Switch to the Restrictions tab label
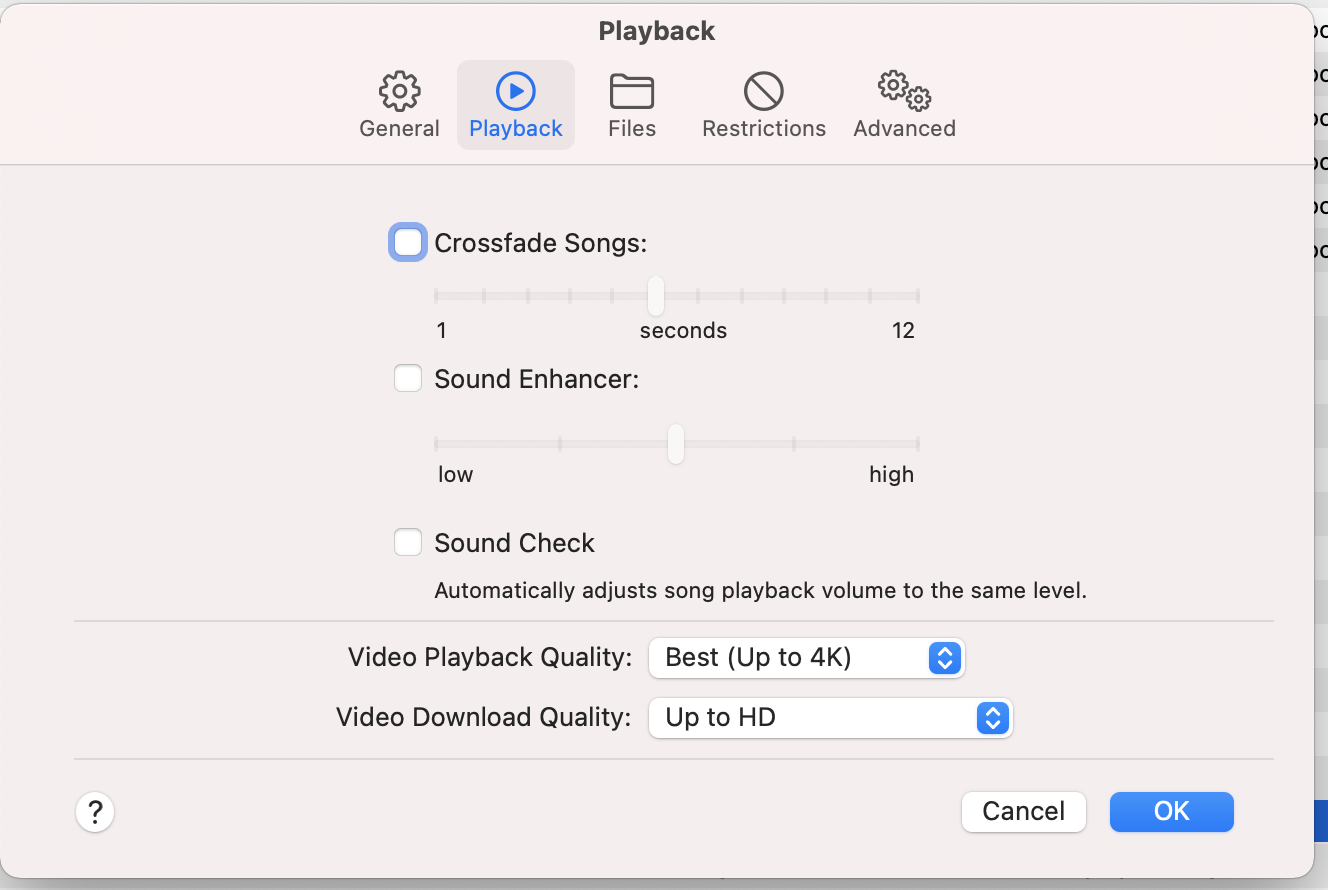The image size is (1328, 890). point(764,129)
